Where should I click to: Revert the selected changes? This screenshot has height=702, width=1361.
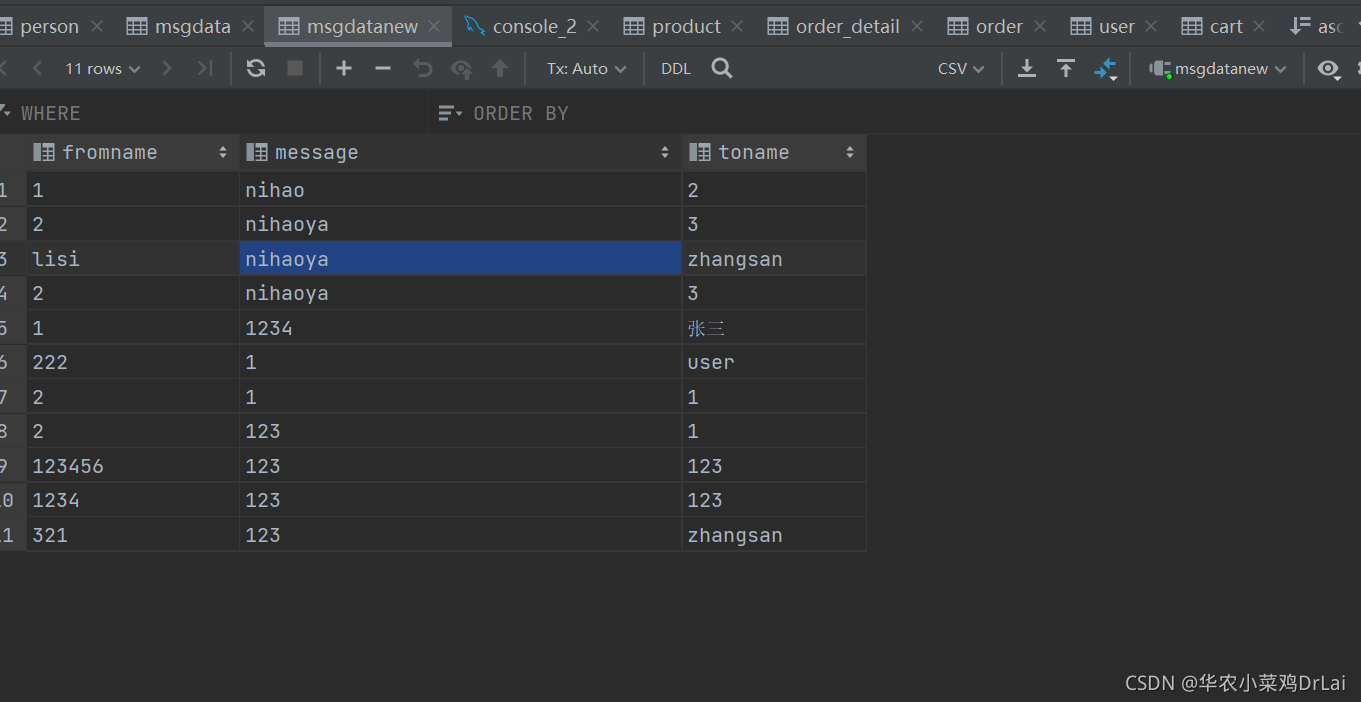422,68
